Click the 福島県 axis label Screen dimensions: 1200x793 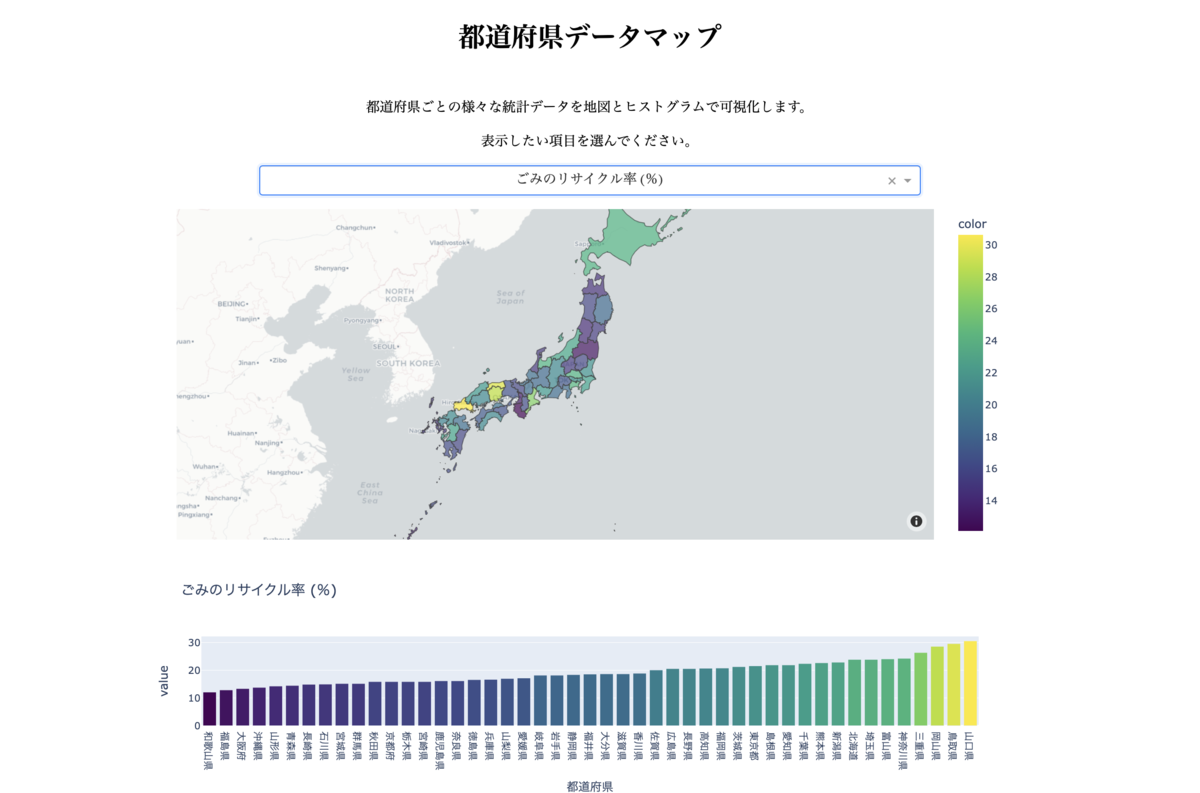click(226, 745)
